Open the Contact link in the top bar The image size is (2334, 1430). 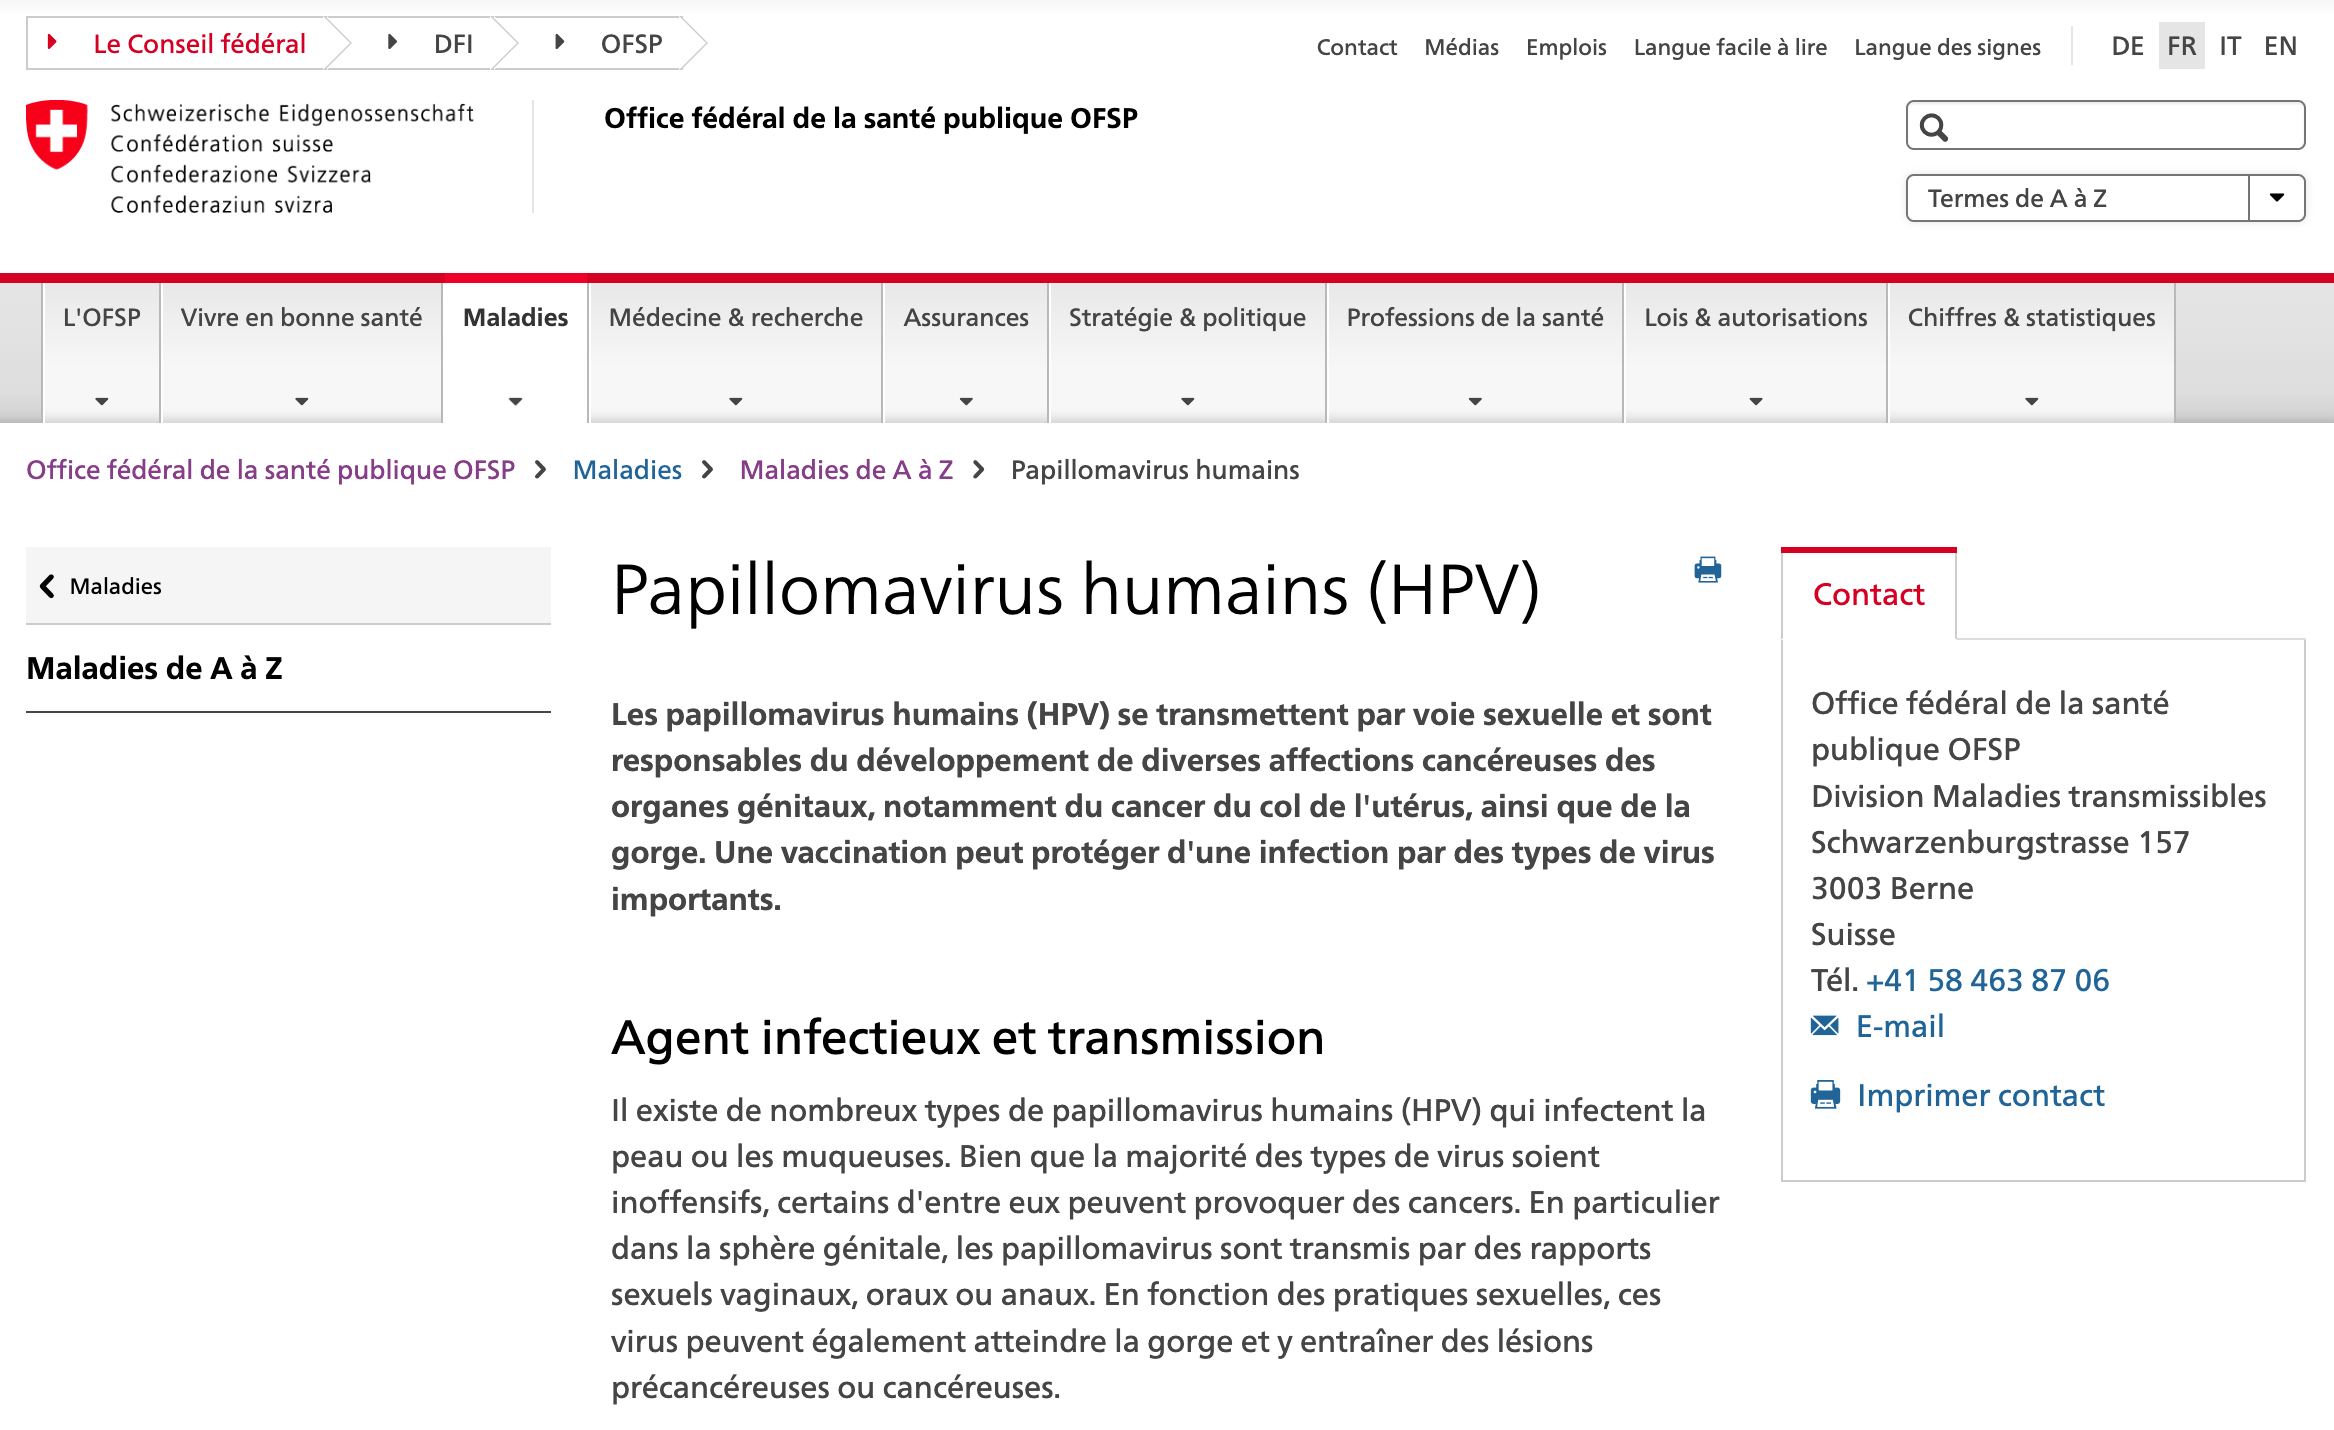tap(1356, 47)
